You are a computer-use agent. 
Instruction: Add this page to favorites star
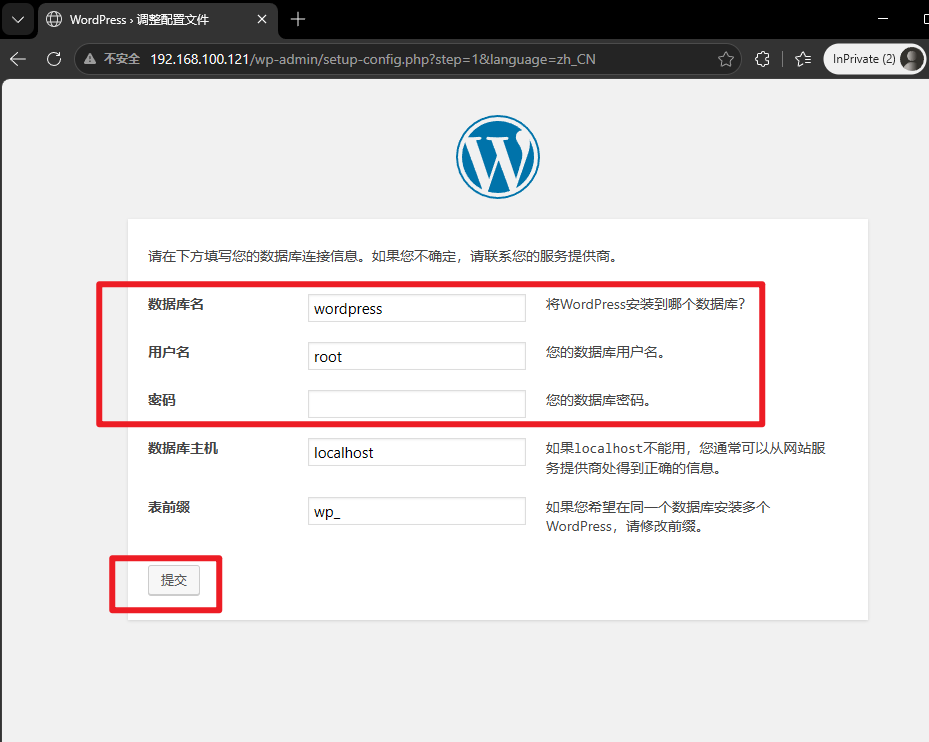726,59
